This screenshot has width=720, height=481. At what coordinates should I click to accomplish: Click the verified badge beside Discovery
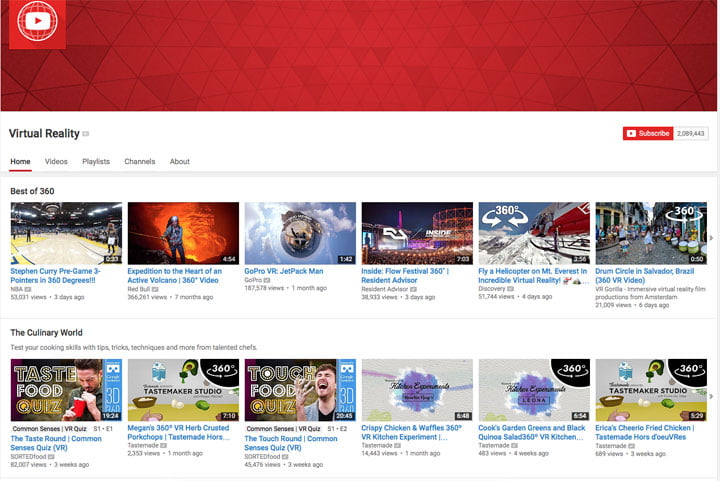click(510, 289)
